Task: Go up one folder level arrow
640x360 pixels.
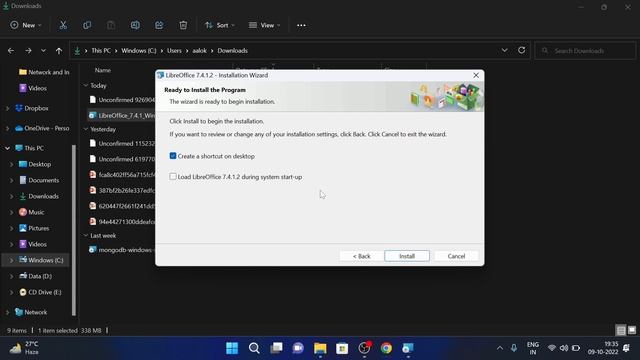Action: (x=59, y=51)
